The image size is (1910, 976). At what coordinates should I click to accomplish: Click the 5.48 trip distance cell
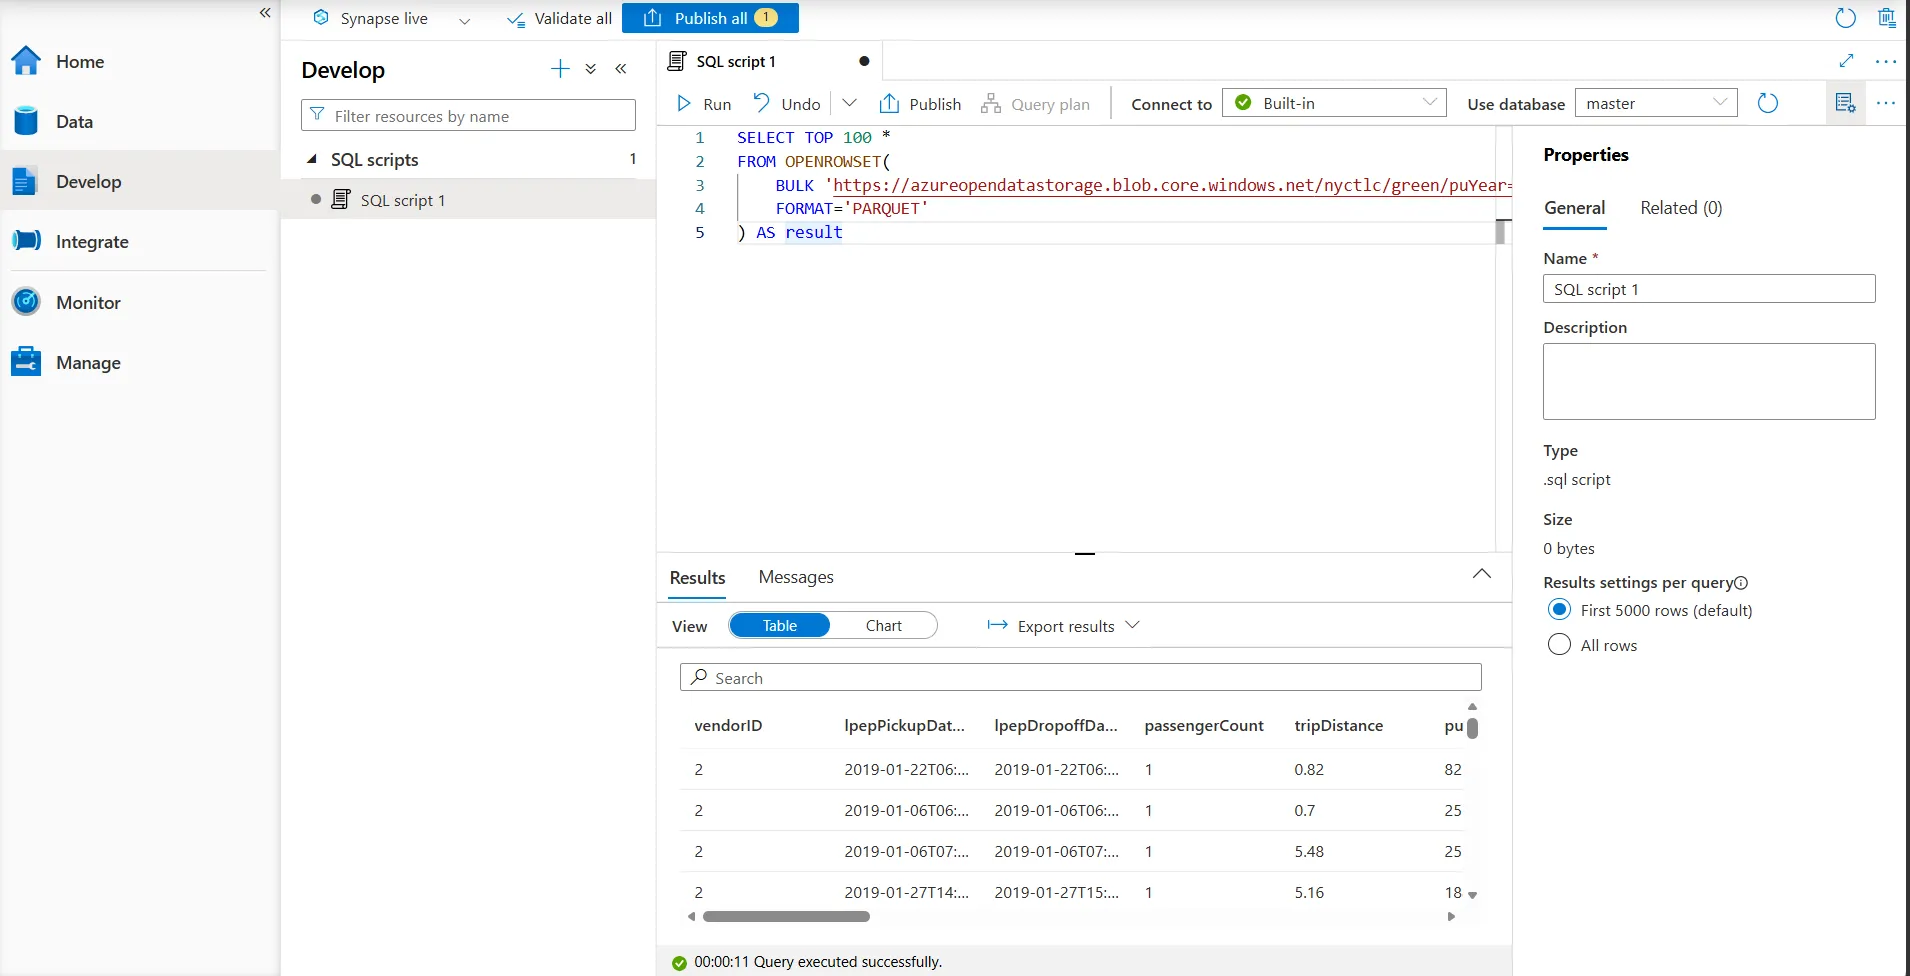pyautogui.click(x=1309, y=851)
